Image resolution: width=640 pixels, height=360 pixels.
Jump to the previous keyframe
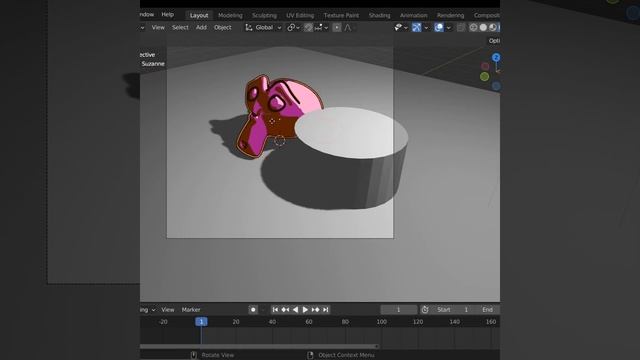tap(285, 310)
